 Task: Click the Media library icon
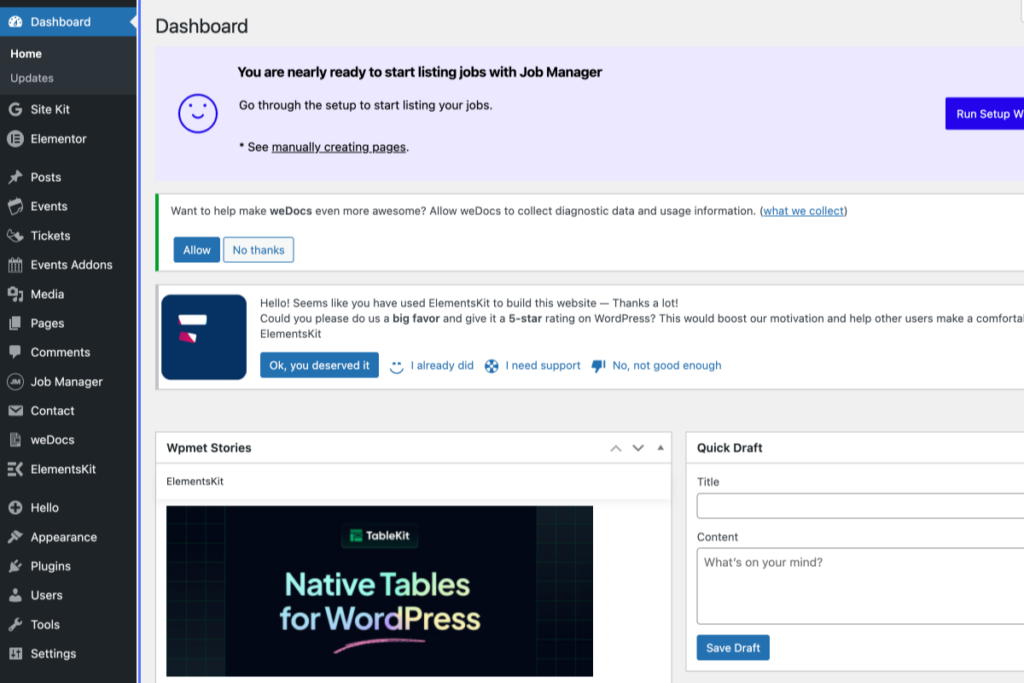(x=15, y=294)
